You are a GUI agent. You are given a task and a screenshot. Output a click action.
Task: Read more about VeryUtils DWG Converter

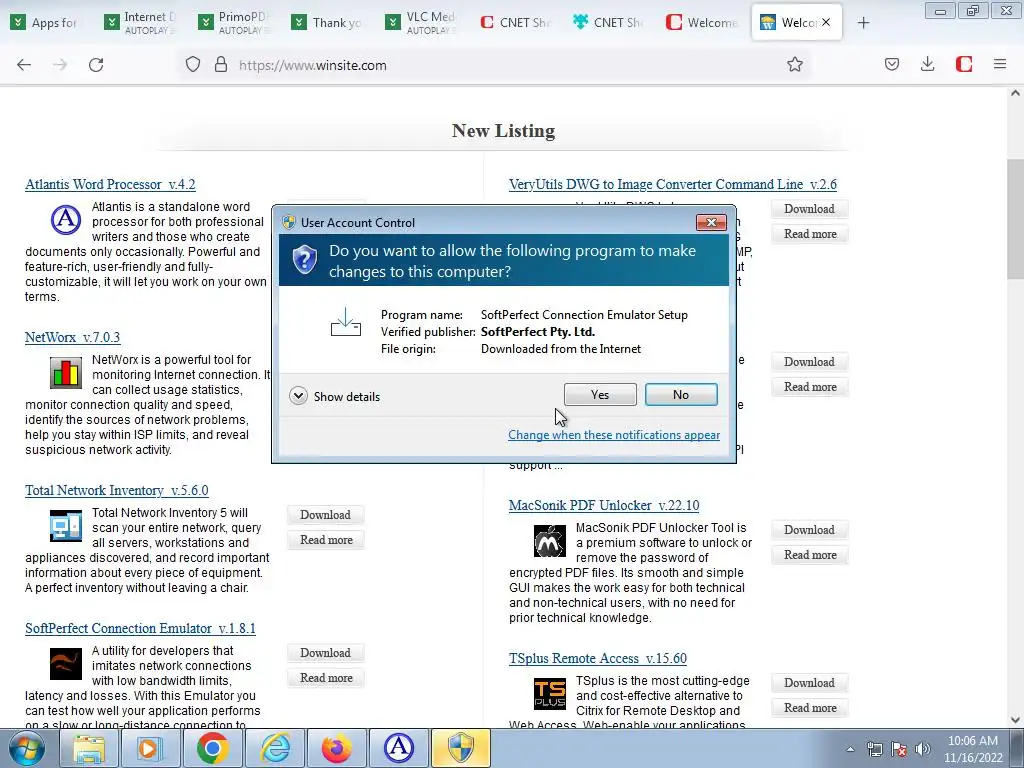tap(810, 234)
